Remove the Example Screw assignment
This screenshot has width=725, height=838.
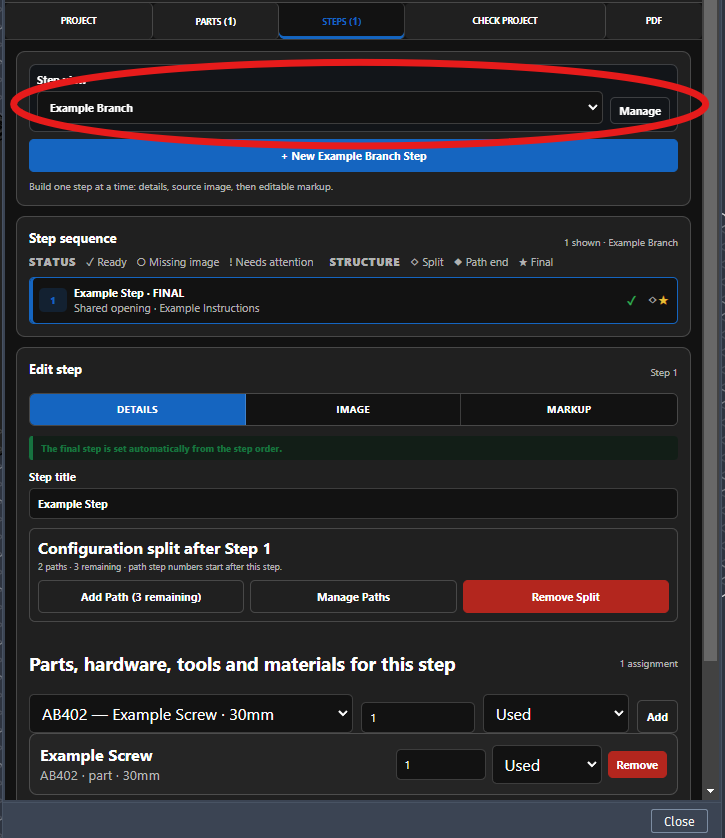(x=637, y=765)
